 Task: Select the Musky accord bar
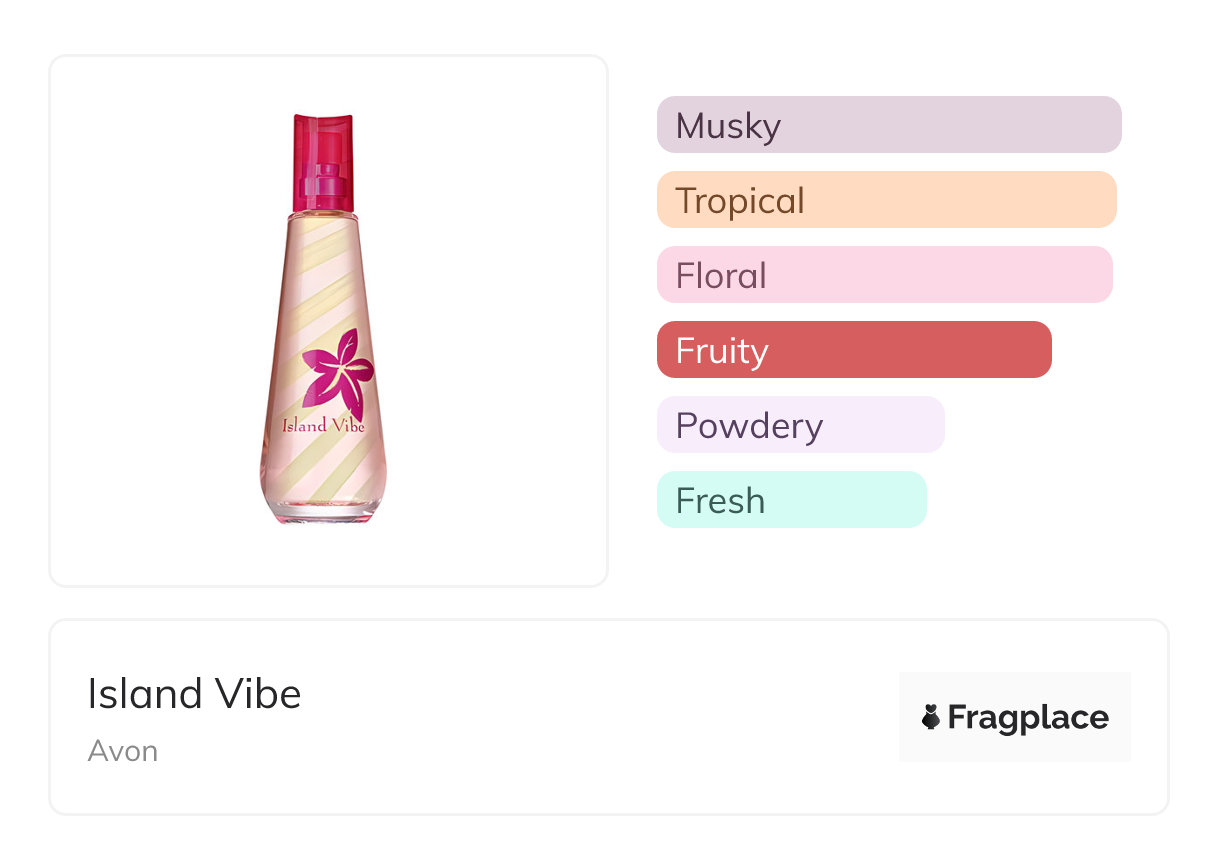888,125
